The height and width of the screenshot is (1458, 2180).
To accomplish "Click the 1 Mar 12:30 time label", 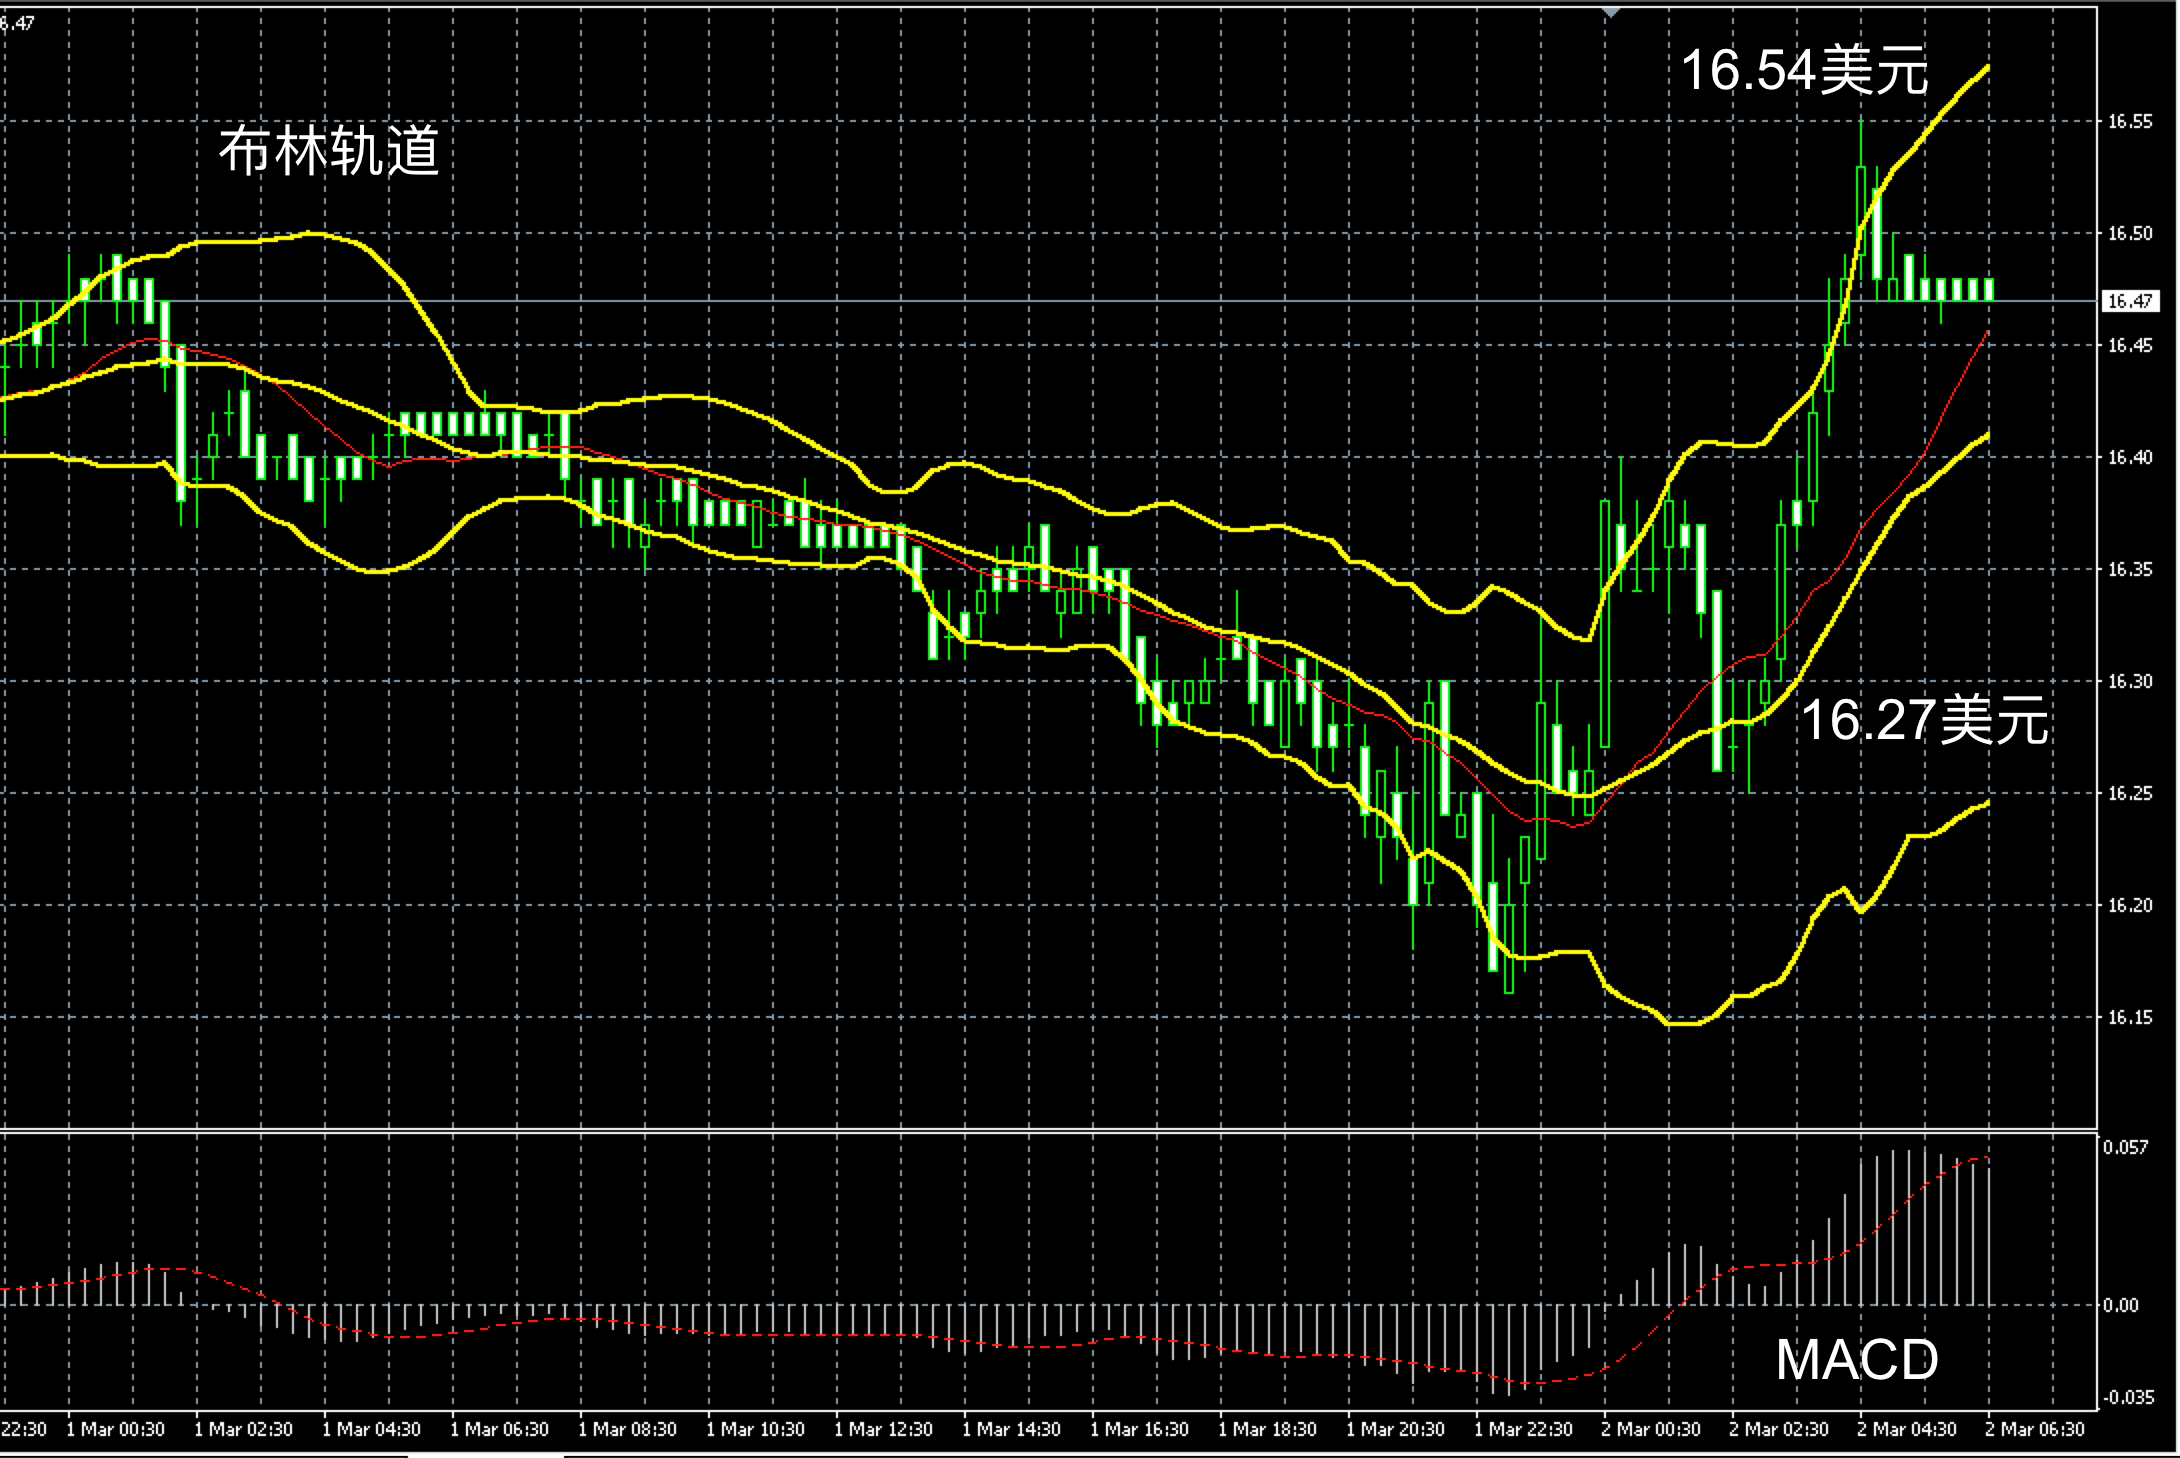I will 884,1430.
